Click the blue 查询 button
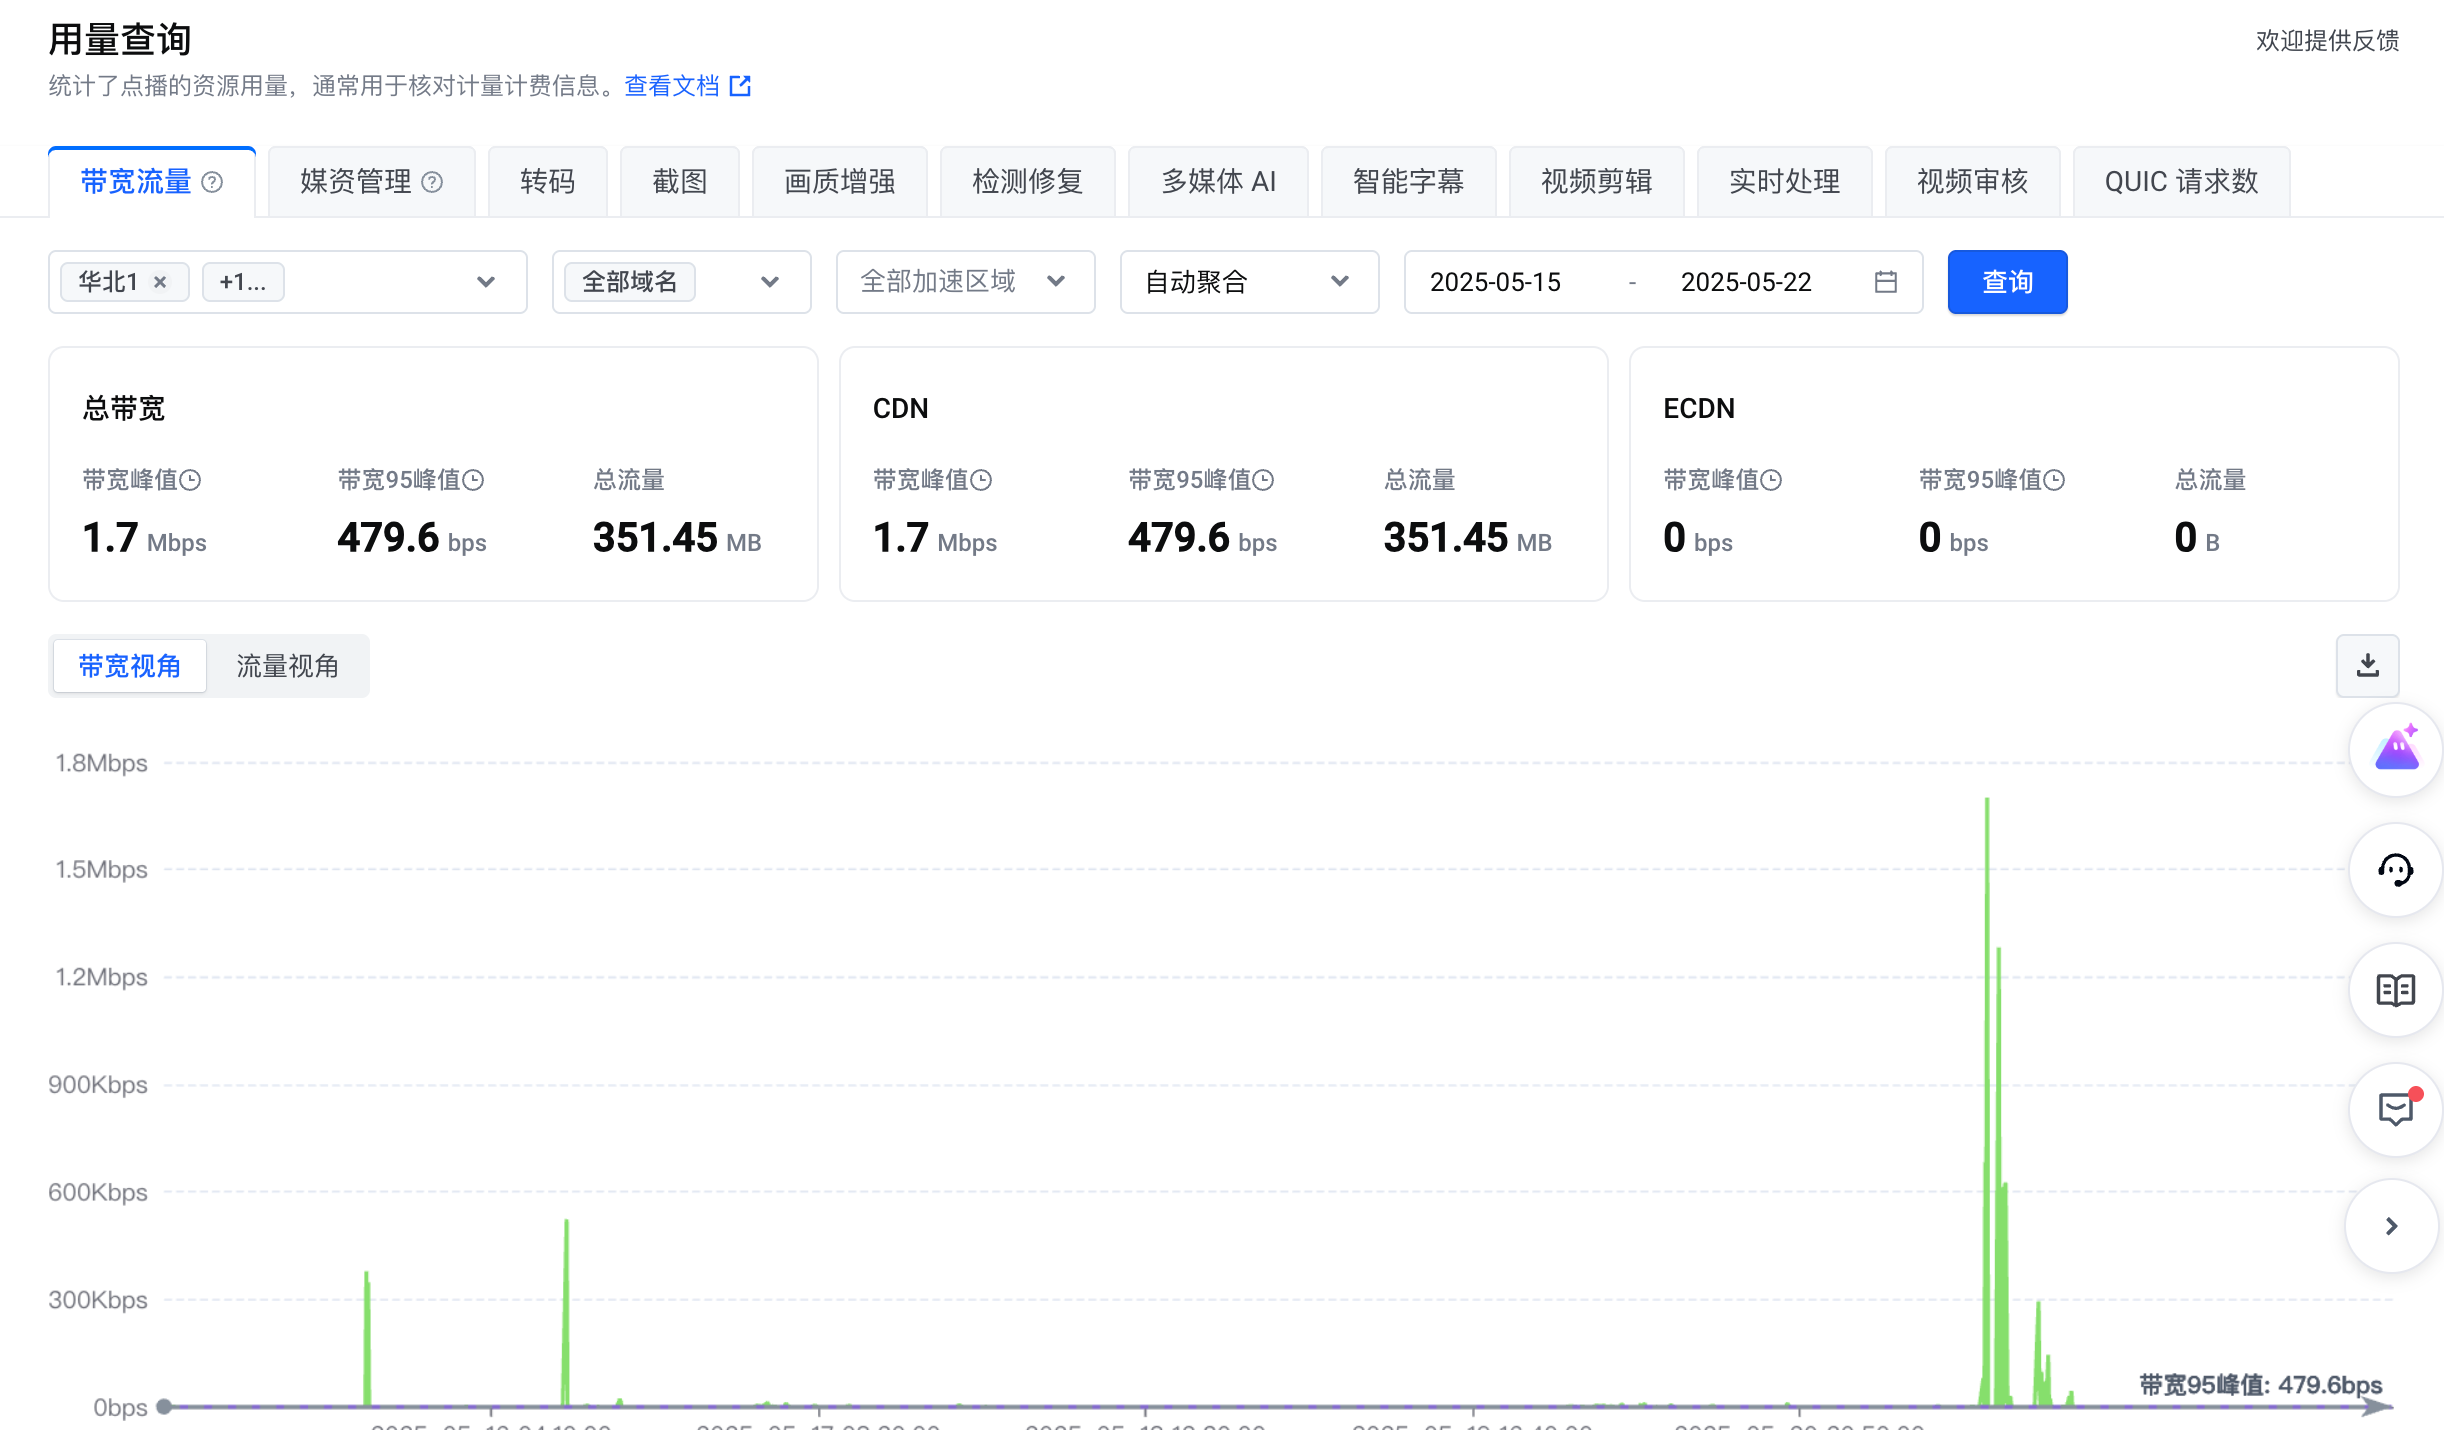The image size is (2444, 1430). 2006,282
